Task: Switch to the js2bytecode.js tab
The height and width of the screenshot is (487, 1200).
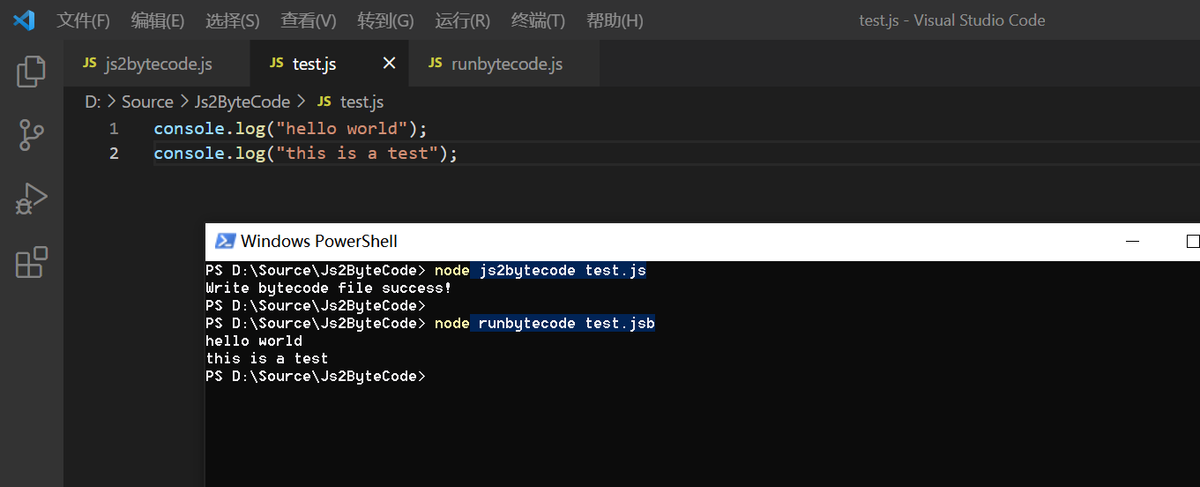Action: [157, 64]
